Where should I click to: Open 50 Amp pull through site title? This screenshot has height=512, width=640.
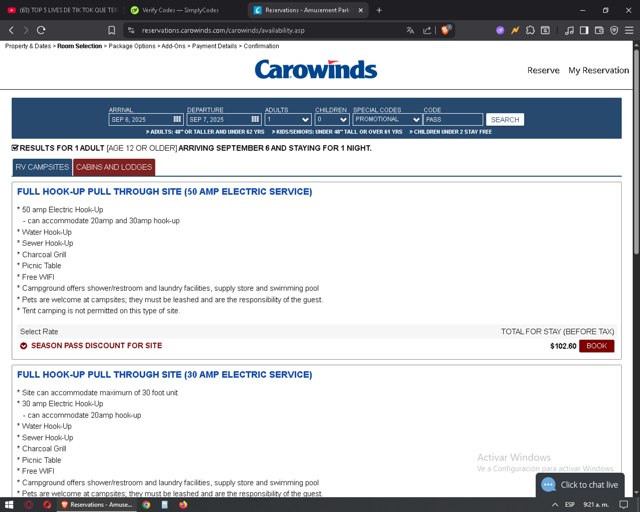(x=164, y=191)
